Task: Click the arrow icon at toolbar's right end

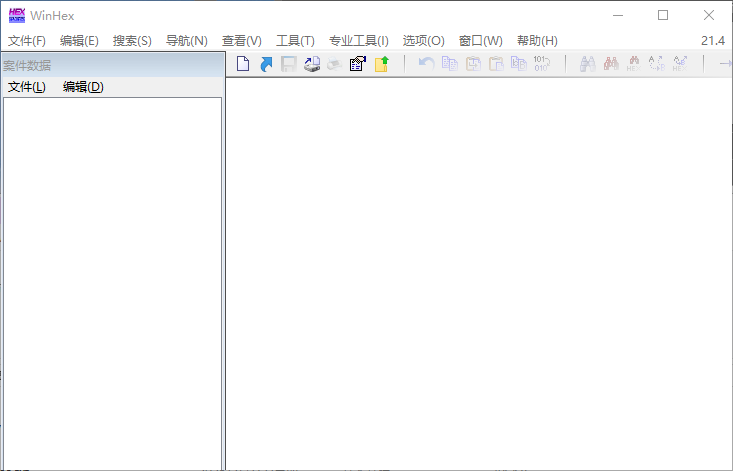Action: point(726,64)
